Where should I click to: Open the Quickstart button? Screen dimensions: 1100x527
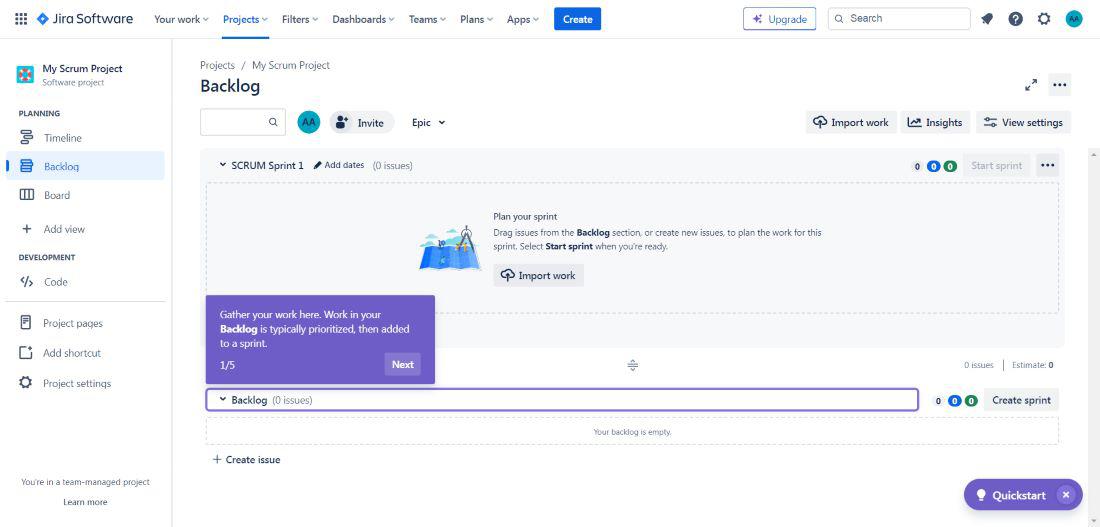(x=1011, y=495)
